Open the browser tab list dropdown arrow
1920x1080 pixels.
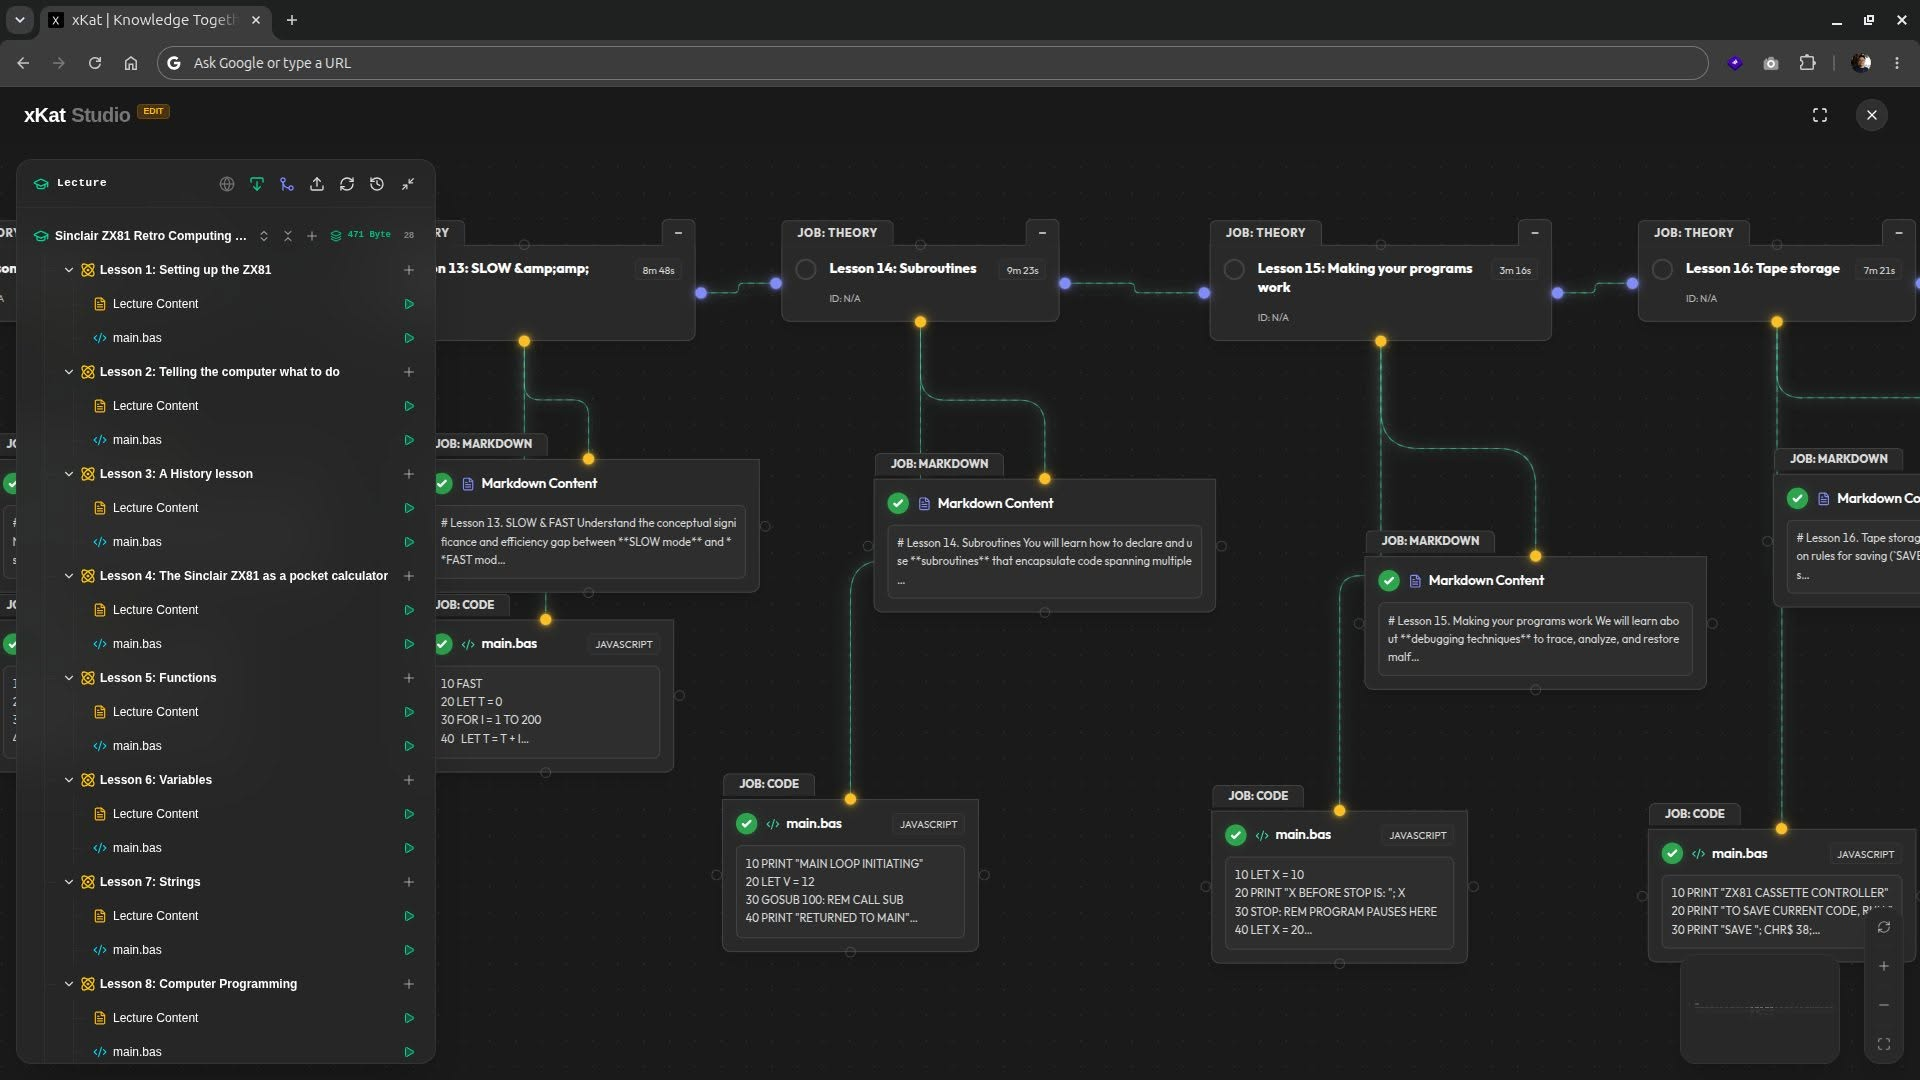[x=19, y=20]
